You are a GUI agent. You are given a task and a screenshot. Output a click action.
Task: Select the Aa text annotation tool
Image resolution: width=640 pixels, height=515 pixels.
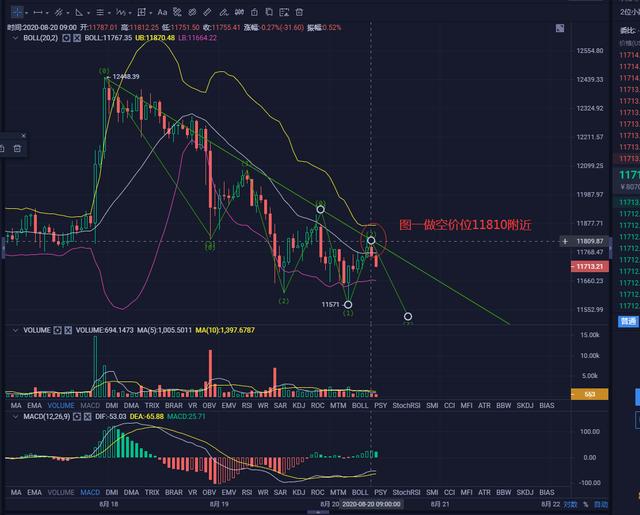[162, 12]
